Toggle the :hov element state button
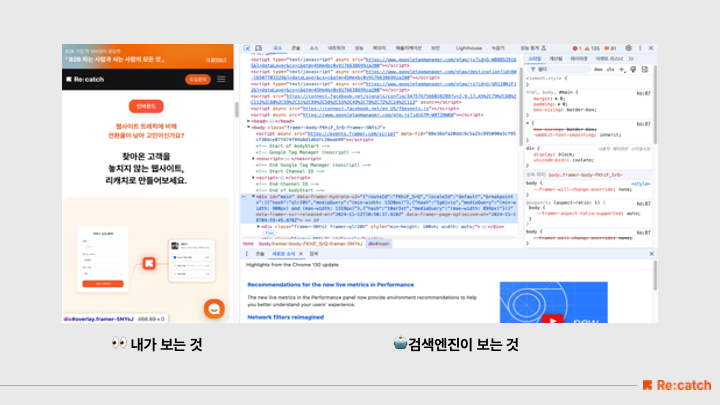Viewport: 720px width, 405px height. pyautogui.click(x=598, y=69)
